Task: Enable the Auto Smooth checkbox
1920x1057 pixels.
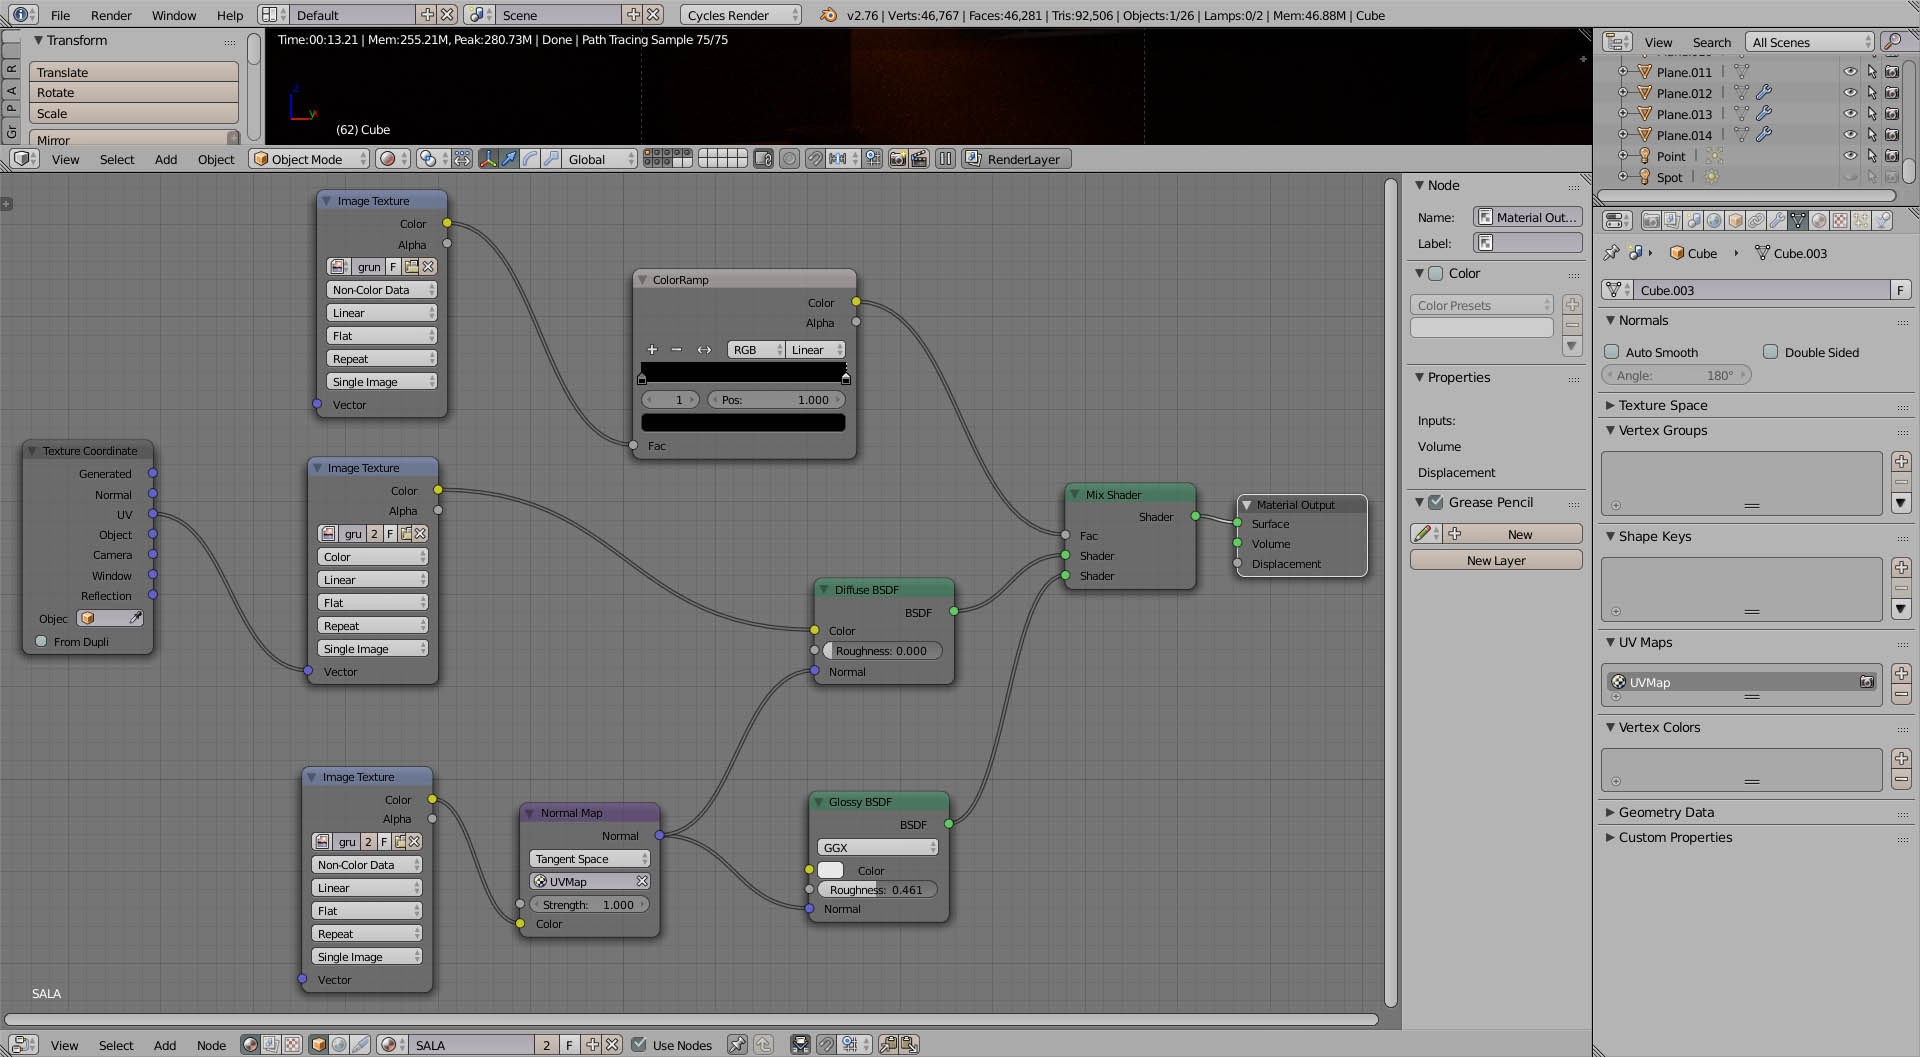Action: pyautogui.click(x=1612, y=352)
